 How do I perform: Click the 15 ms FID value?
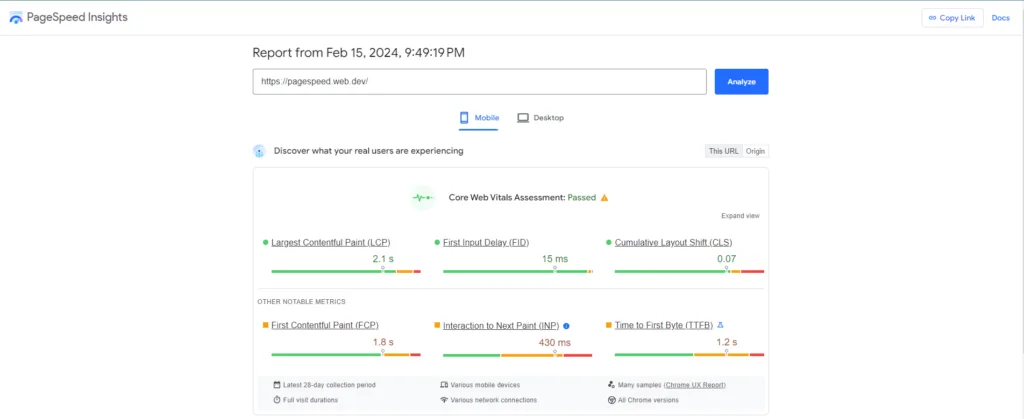tap(555, 258)
